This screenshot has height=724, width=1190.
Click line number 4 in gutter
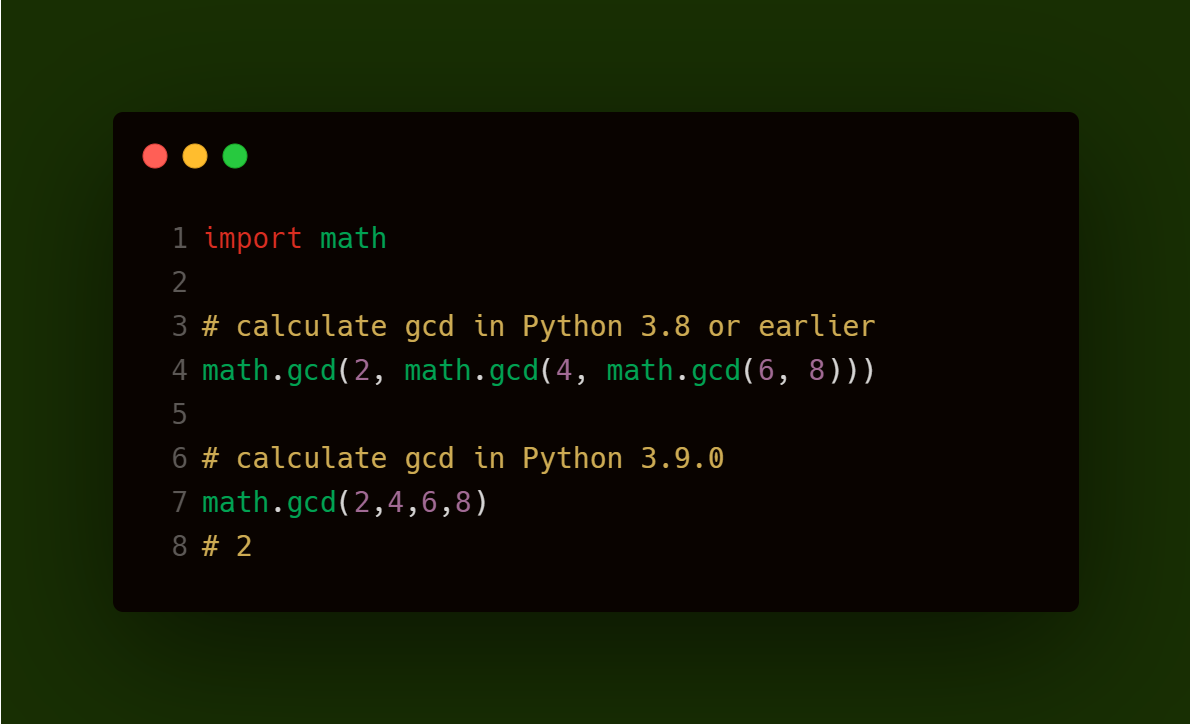(x=180, y=371)
